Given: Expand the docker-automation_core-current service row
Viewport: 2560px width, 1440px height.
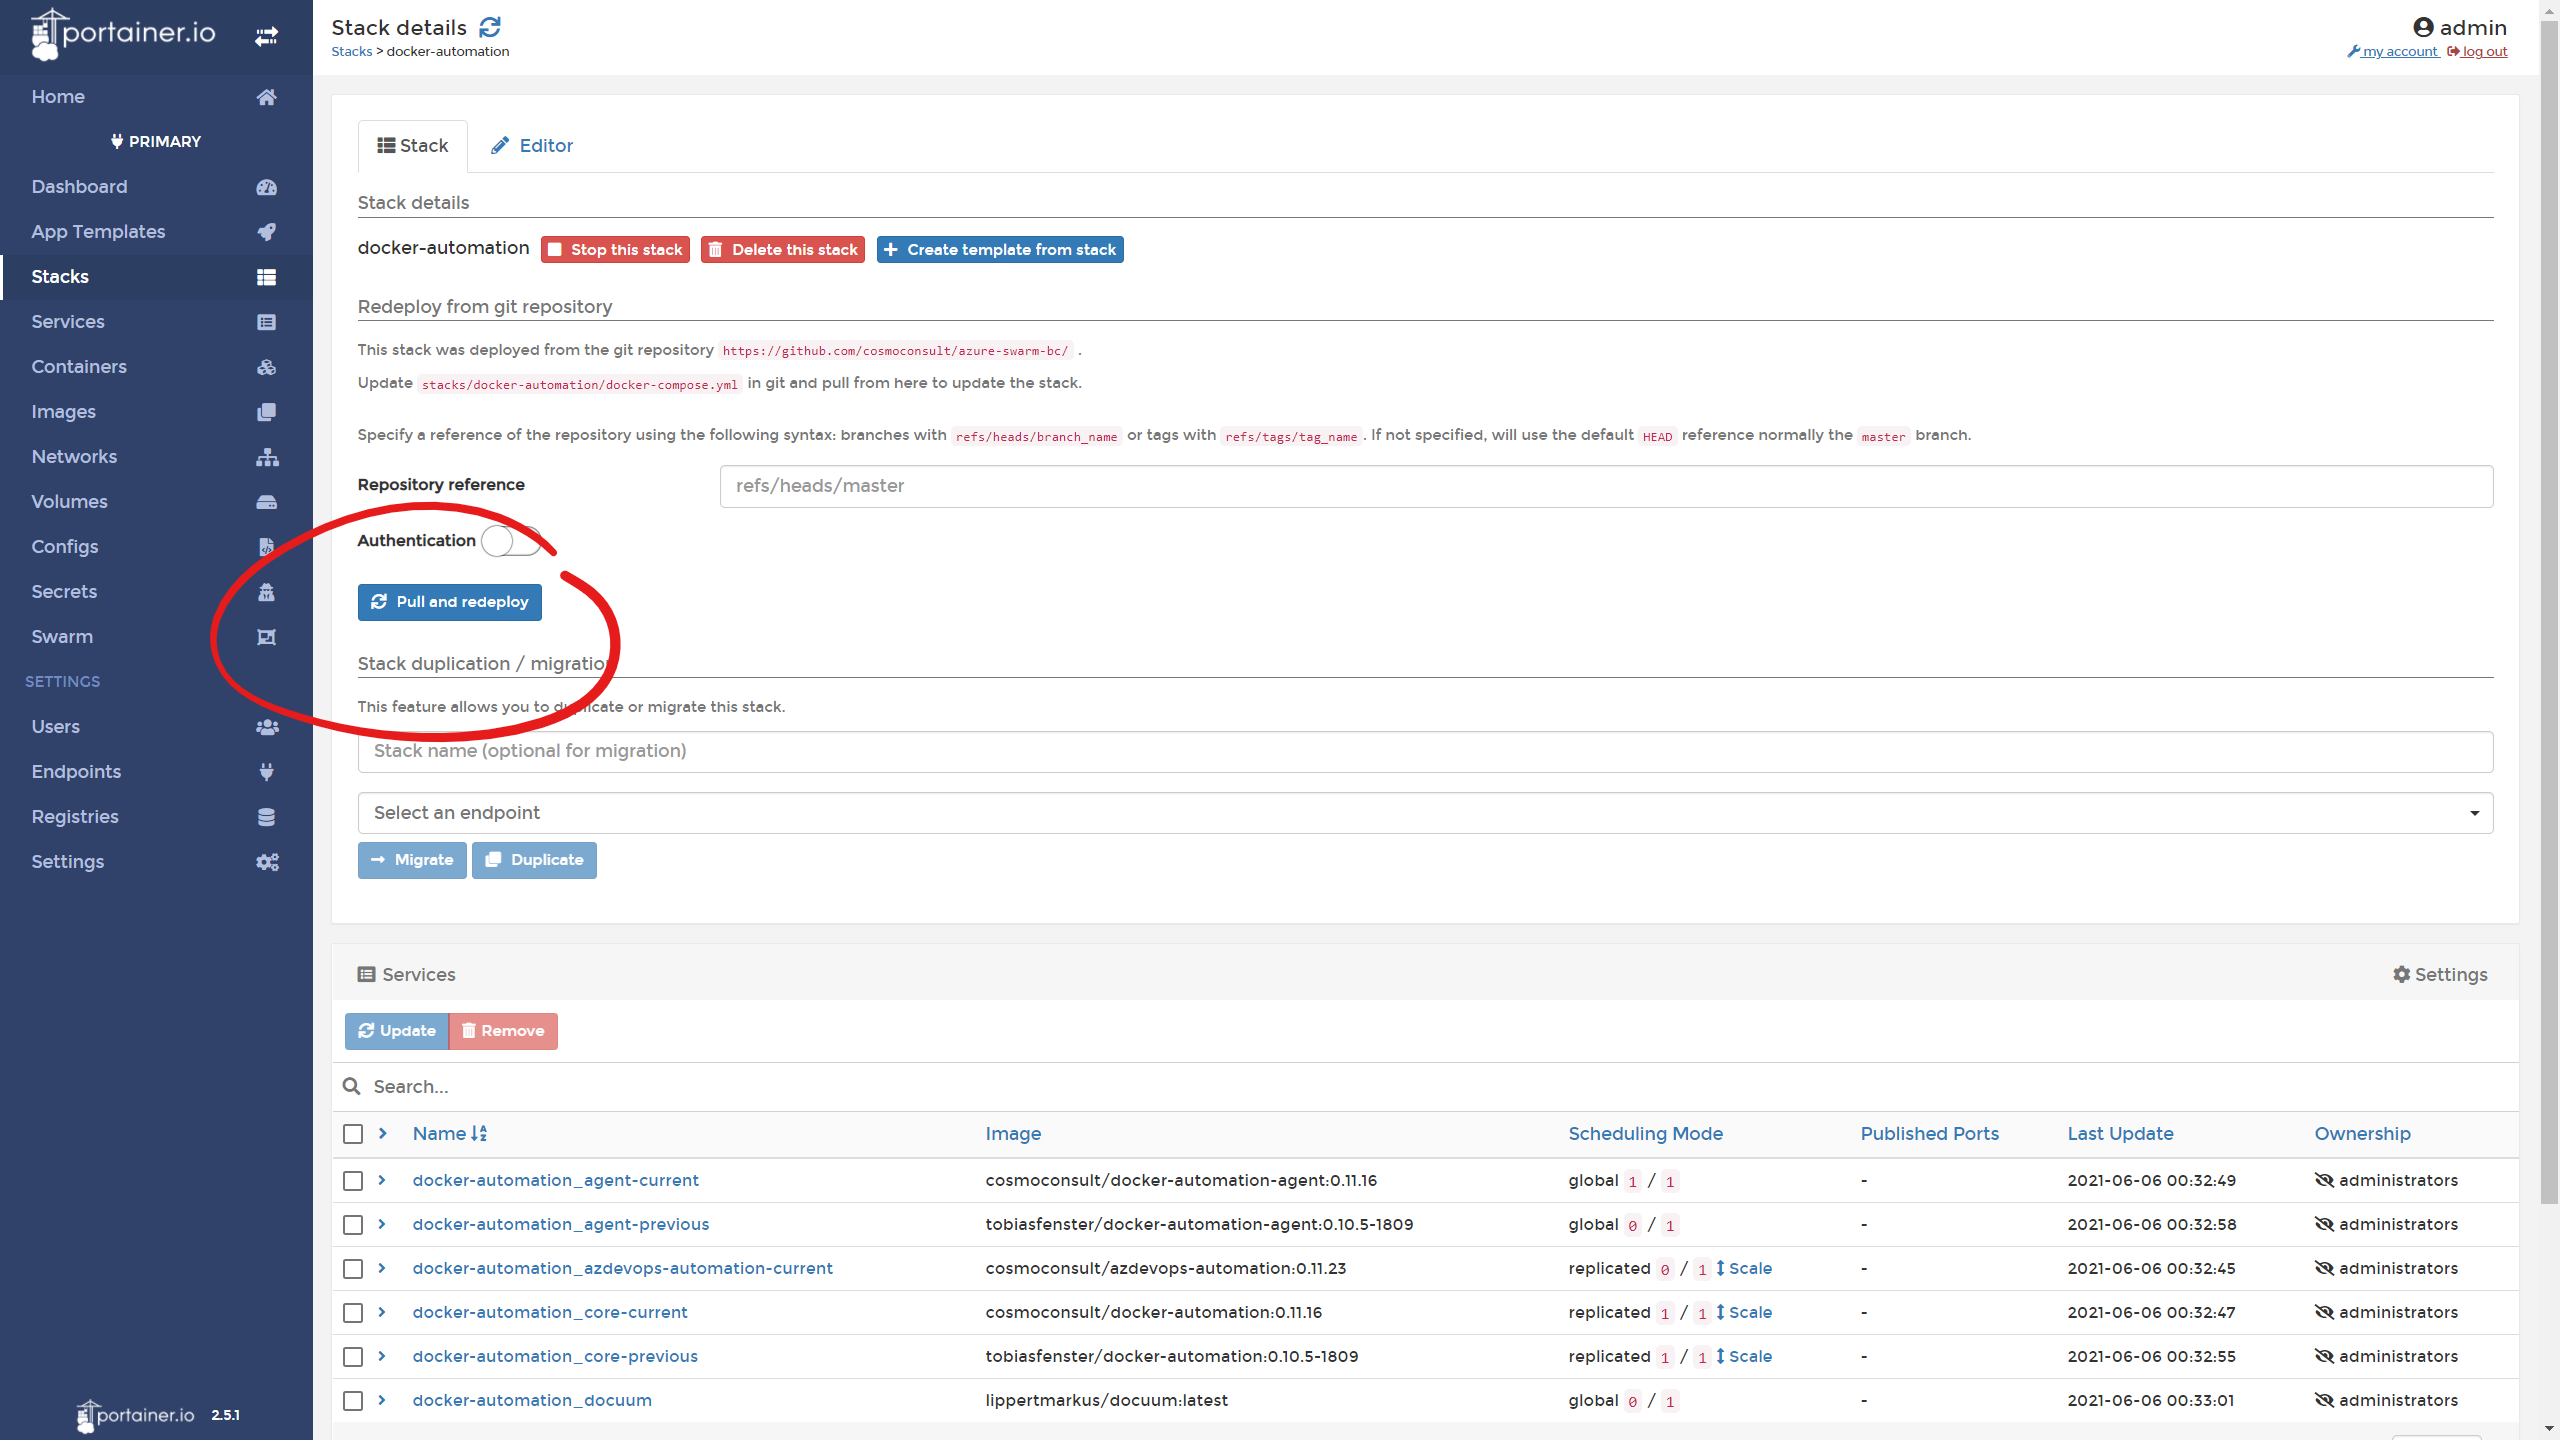Looking at the screenshot, I should pos(381,1313).
